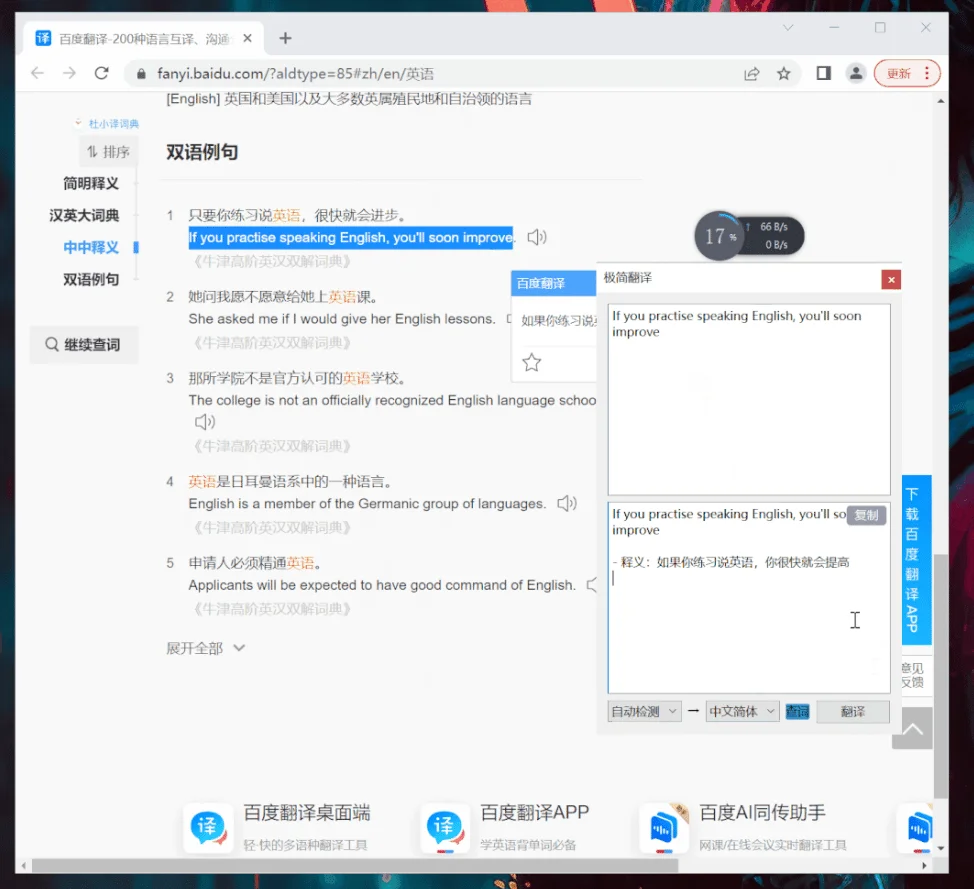Open the 自动检测 source language dropdown
The width and height of the screenshot is (974, 889).
[644, 711]
